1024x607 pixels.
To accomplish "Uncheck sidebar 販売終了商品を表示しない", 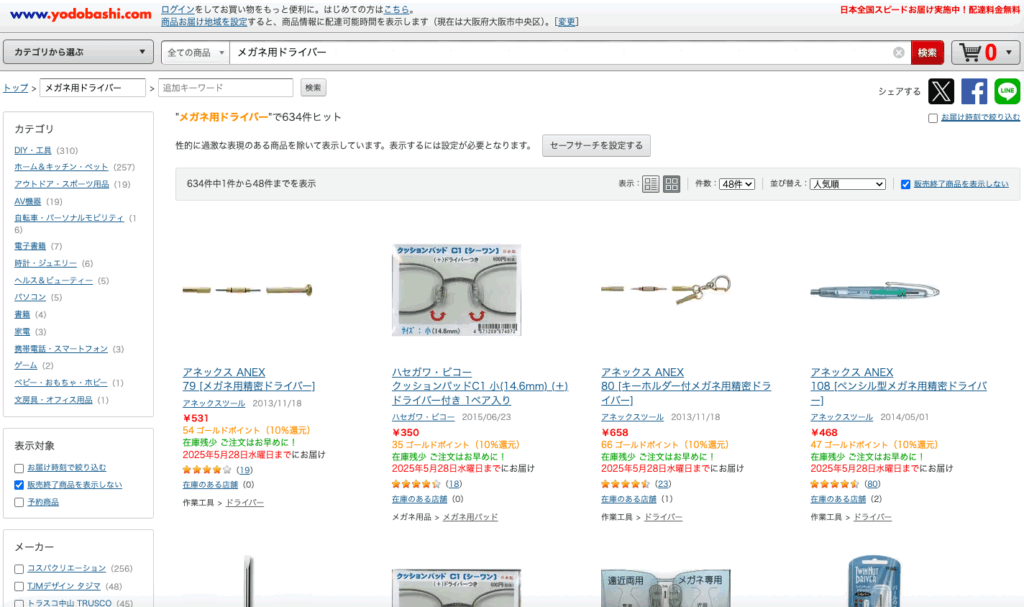I will click(19, 485).
